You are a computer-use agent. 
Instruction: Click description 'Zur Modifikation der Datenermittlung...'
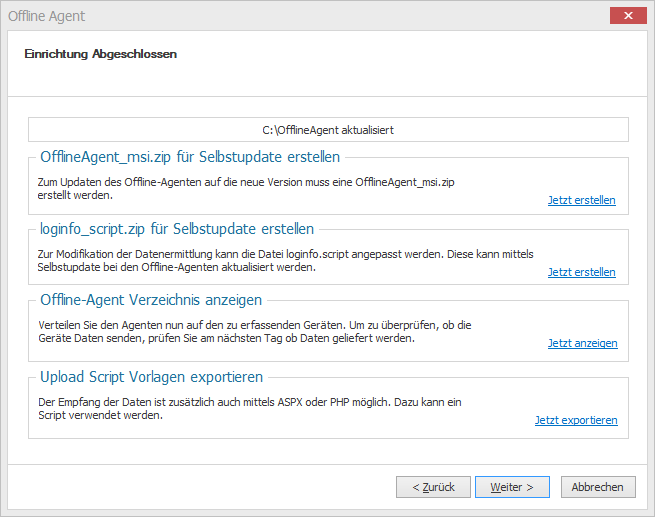click(x=285, y=261)
